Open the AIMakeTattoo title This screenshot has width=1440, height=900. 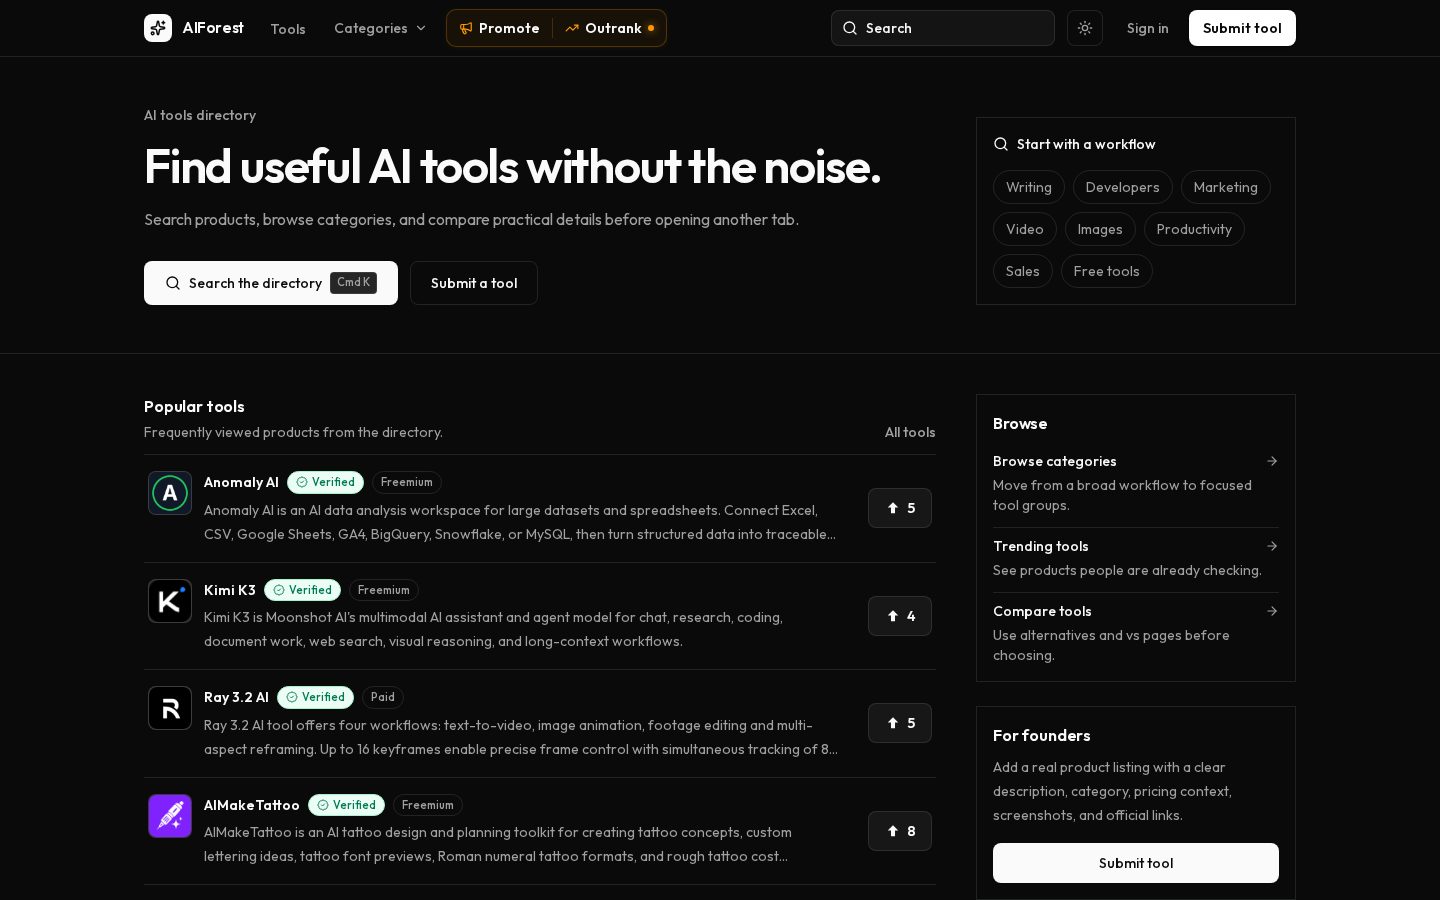[x=252, y=805]
